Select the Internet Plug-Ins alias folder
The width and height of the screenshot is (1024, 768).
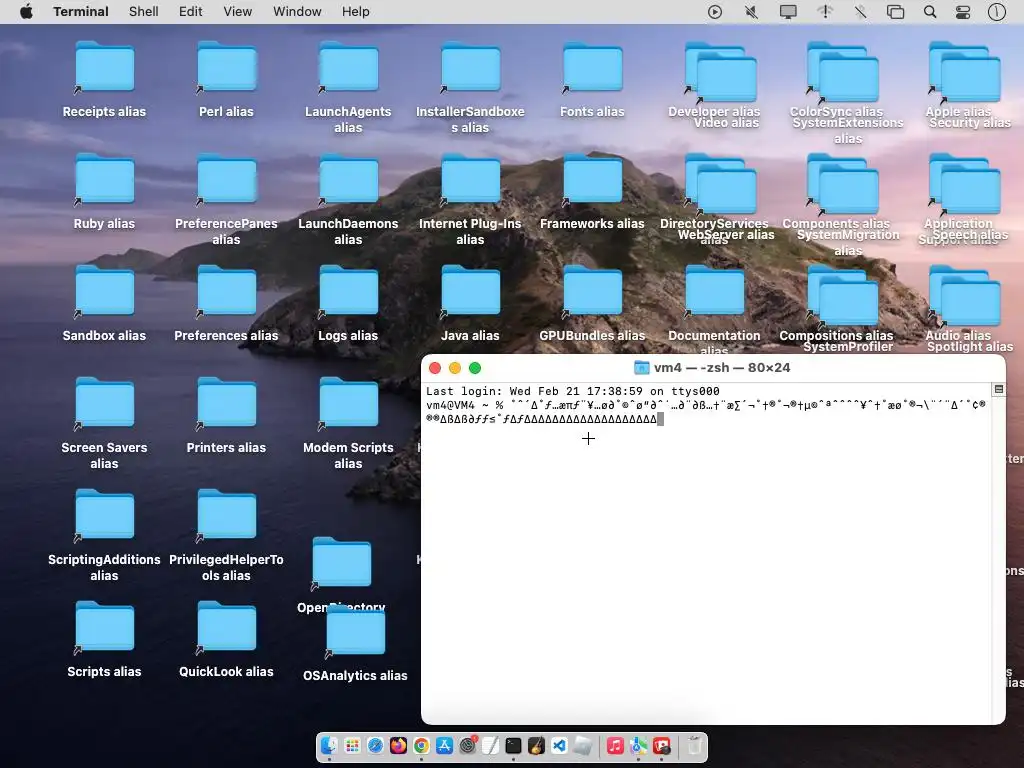[470, 179]
